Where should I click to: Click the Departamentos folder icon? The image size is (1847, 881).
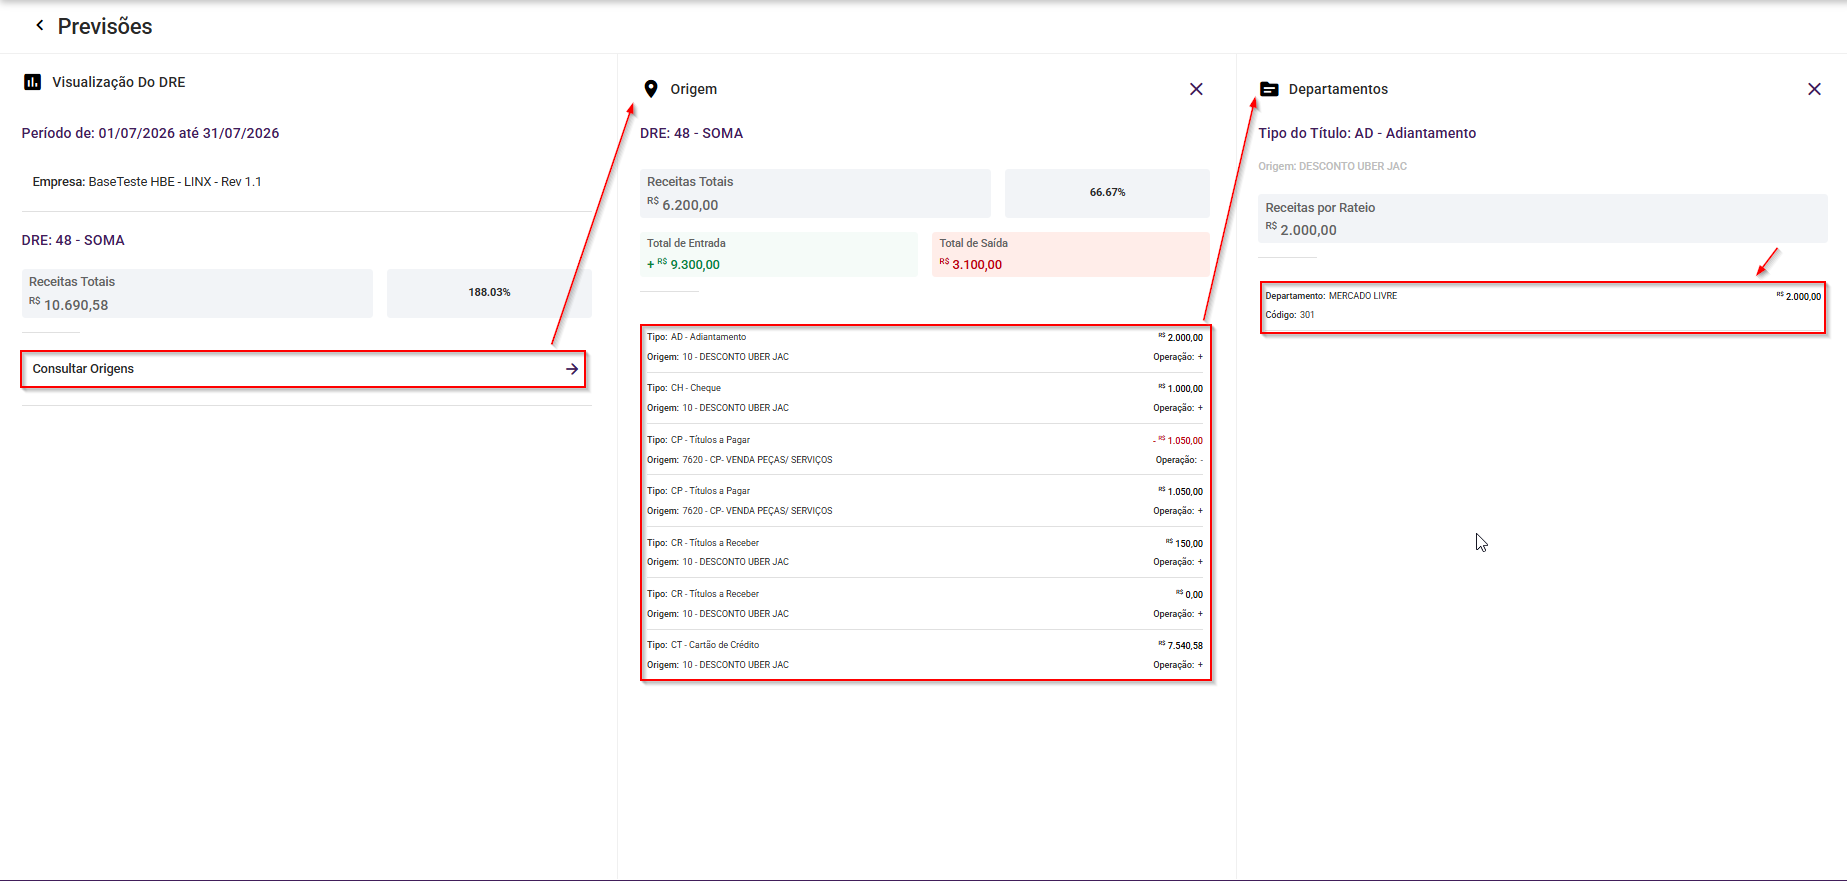coord(1269,89)
